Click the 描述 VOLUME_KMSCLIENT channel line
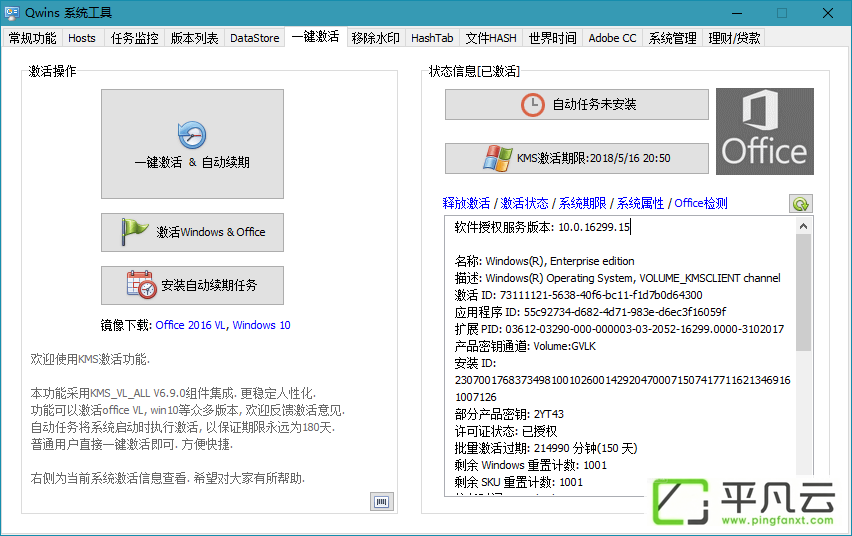Viewport: 852px width, 536px height. 617,278
